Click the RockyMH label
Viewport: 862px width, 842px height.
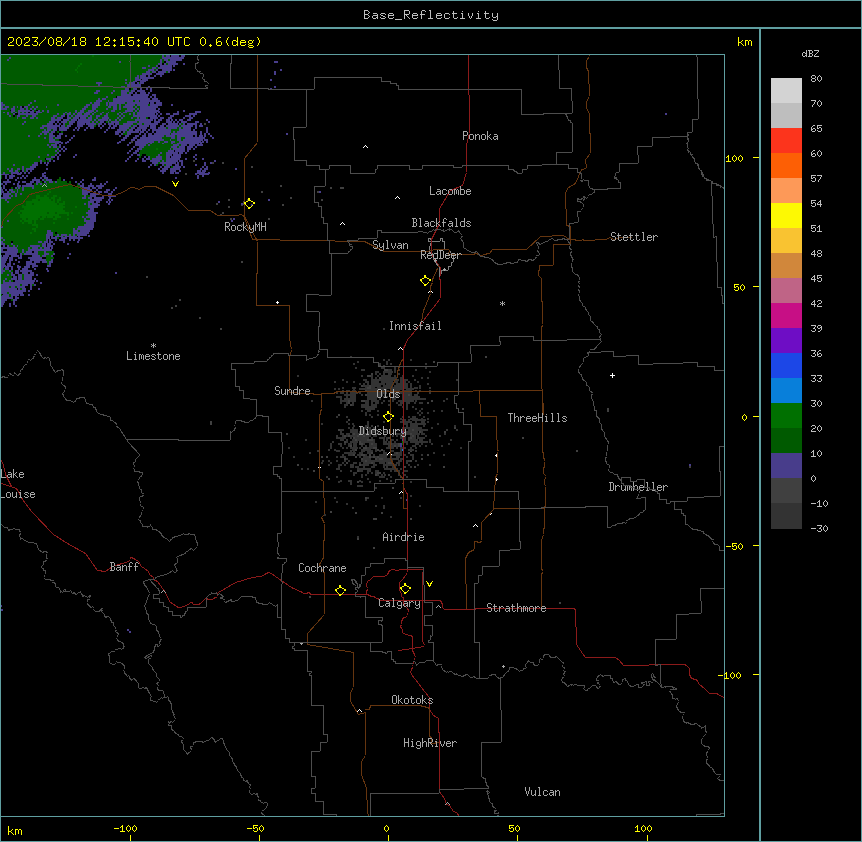tap(245, 227)
